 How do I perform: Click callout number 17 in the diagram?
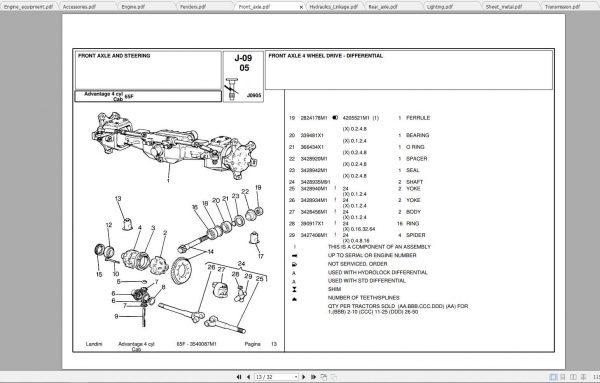(x=261, y=256)
